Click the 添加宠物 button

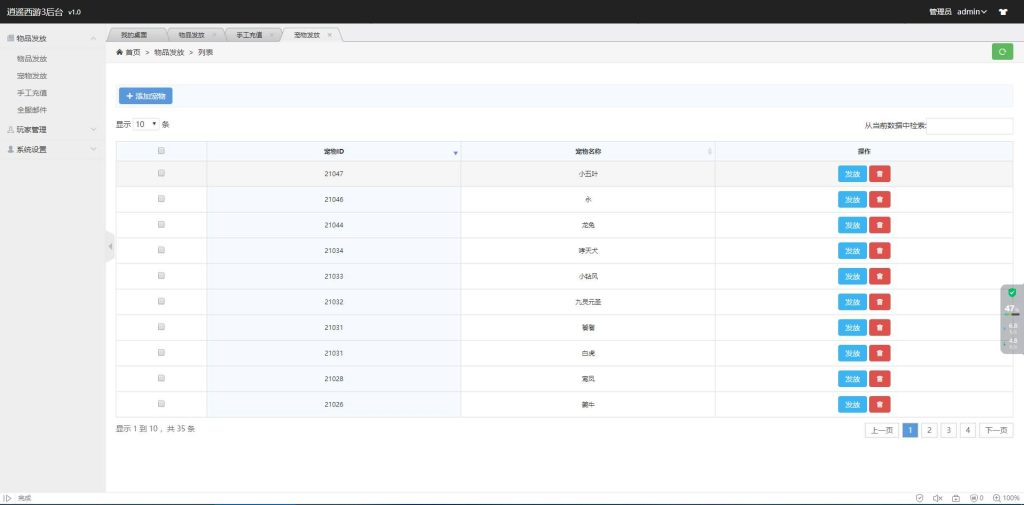tap(146, 96)
